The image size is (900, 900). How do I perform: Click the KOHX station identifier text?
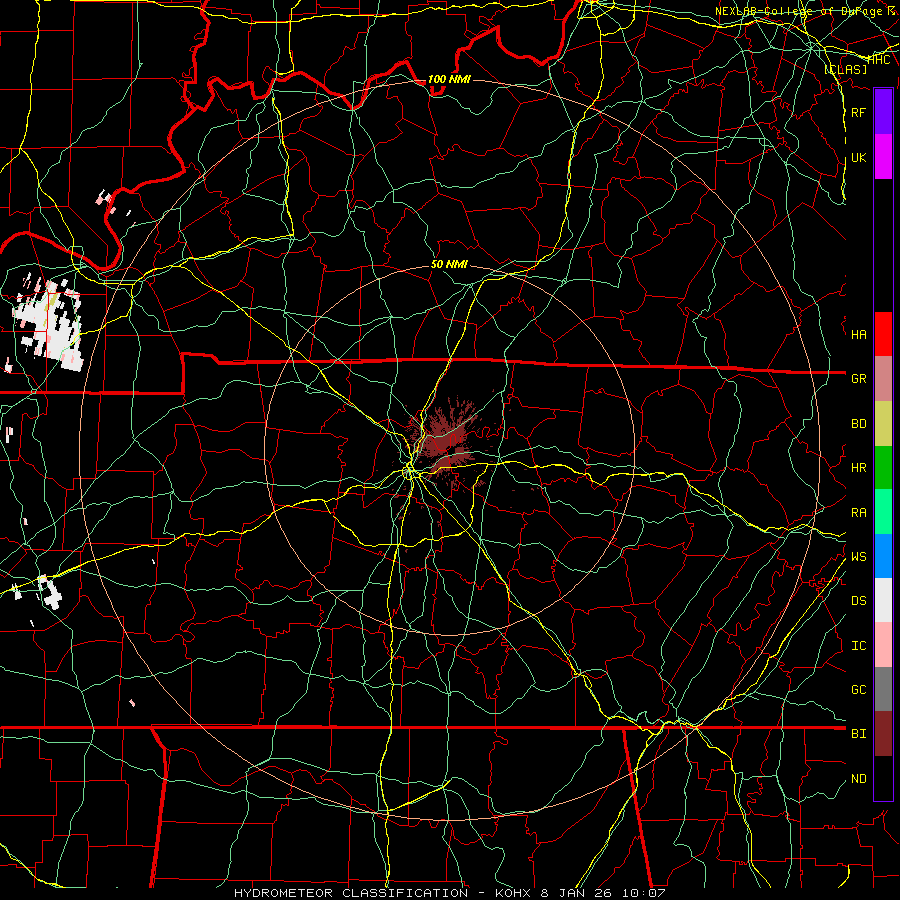514,893
